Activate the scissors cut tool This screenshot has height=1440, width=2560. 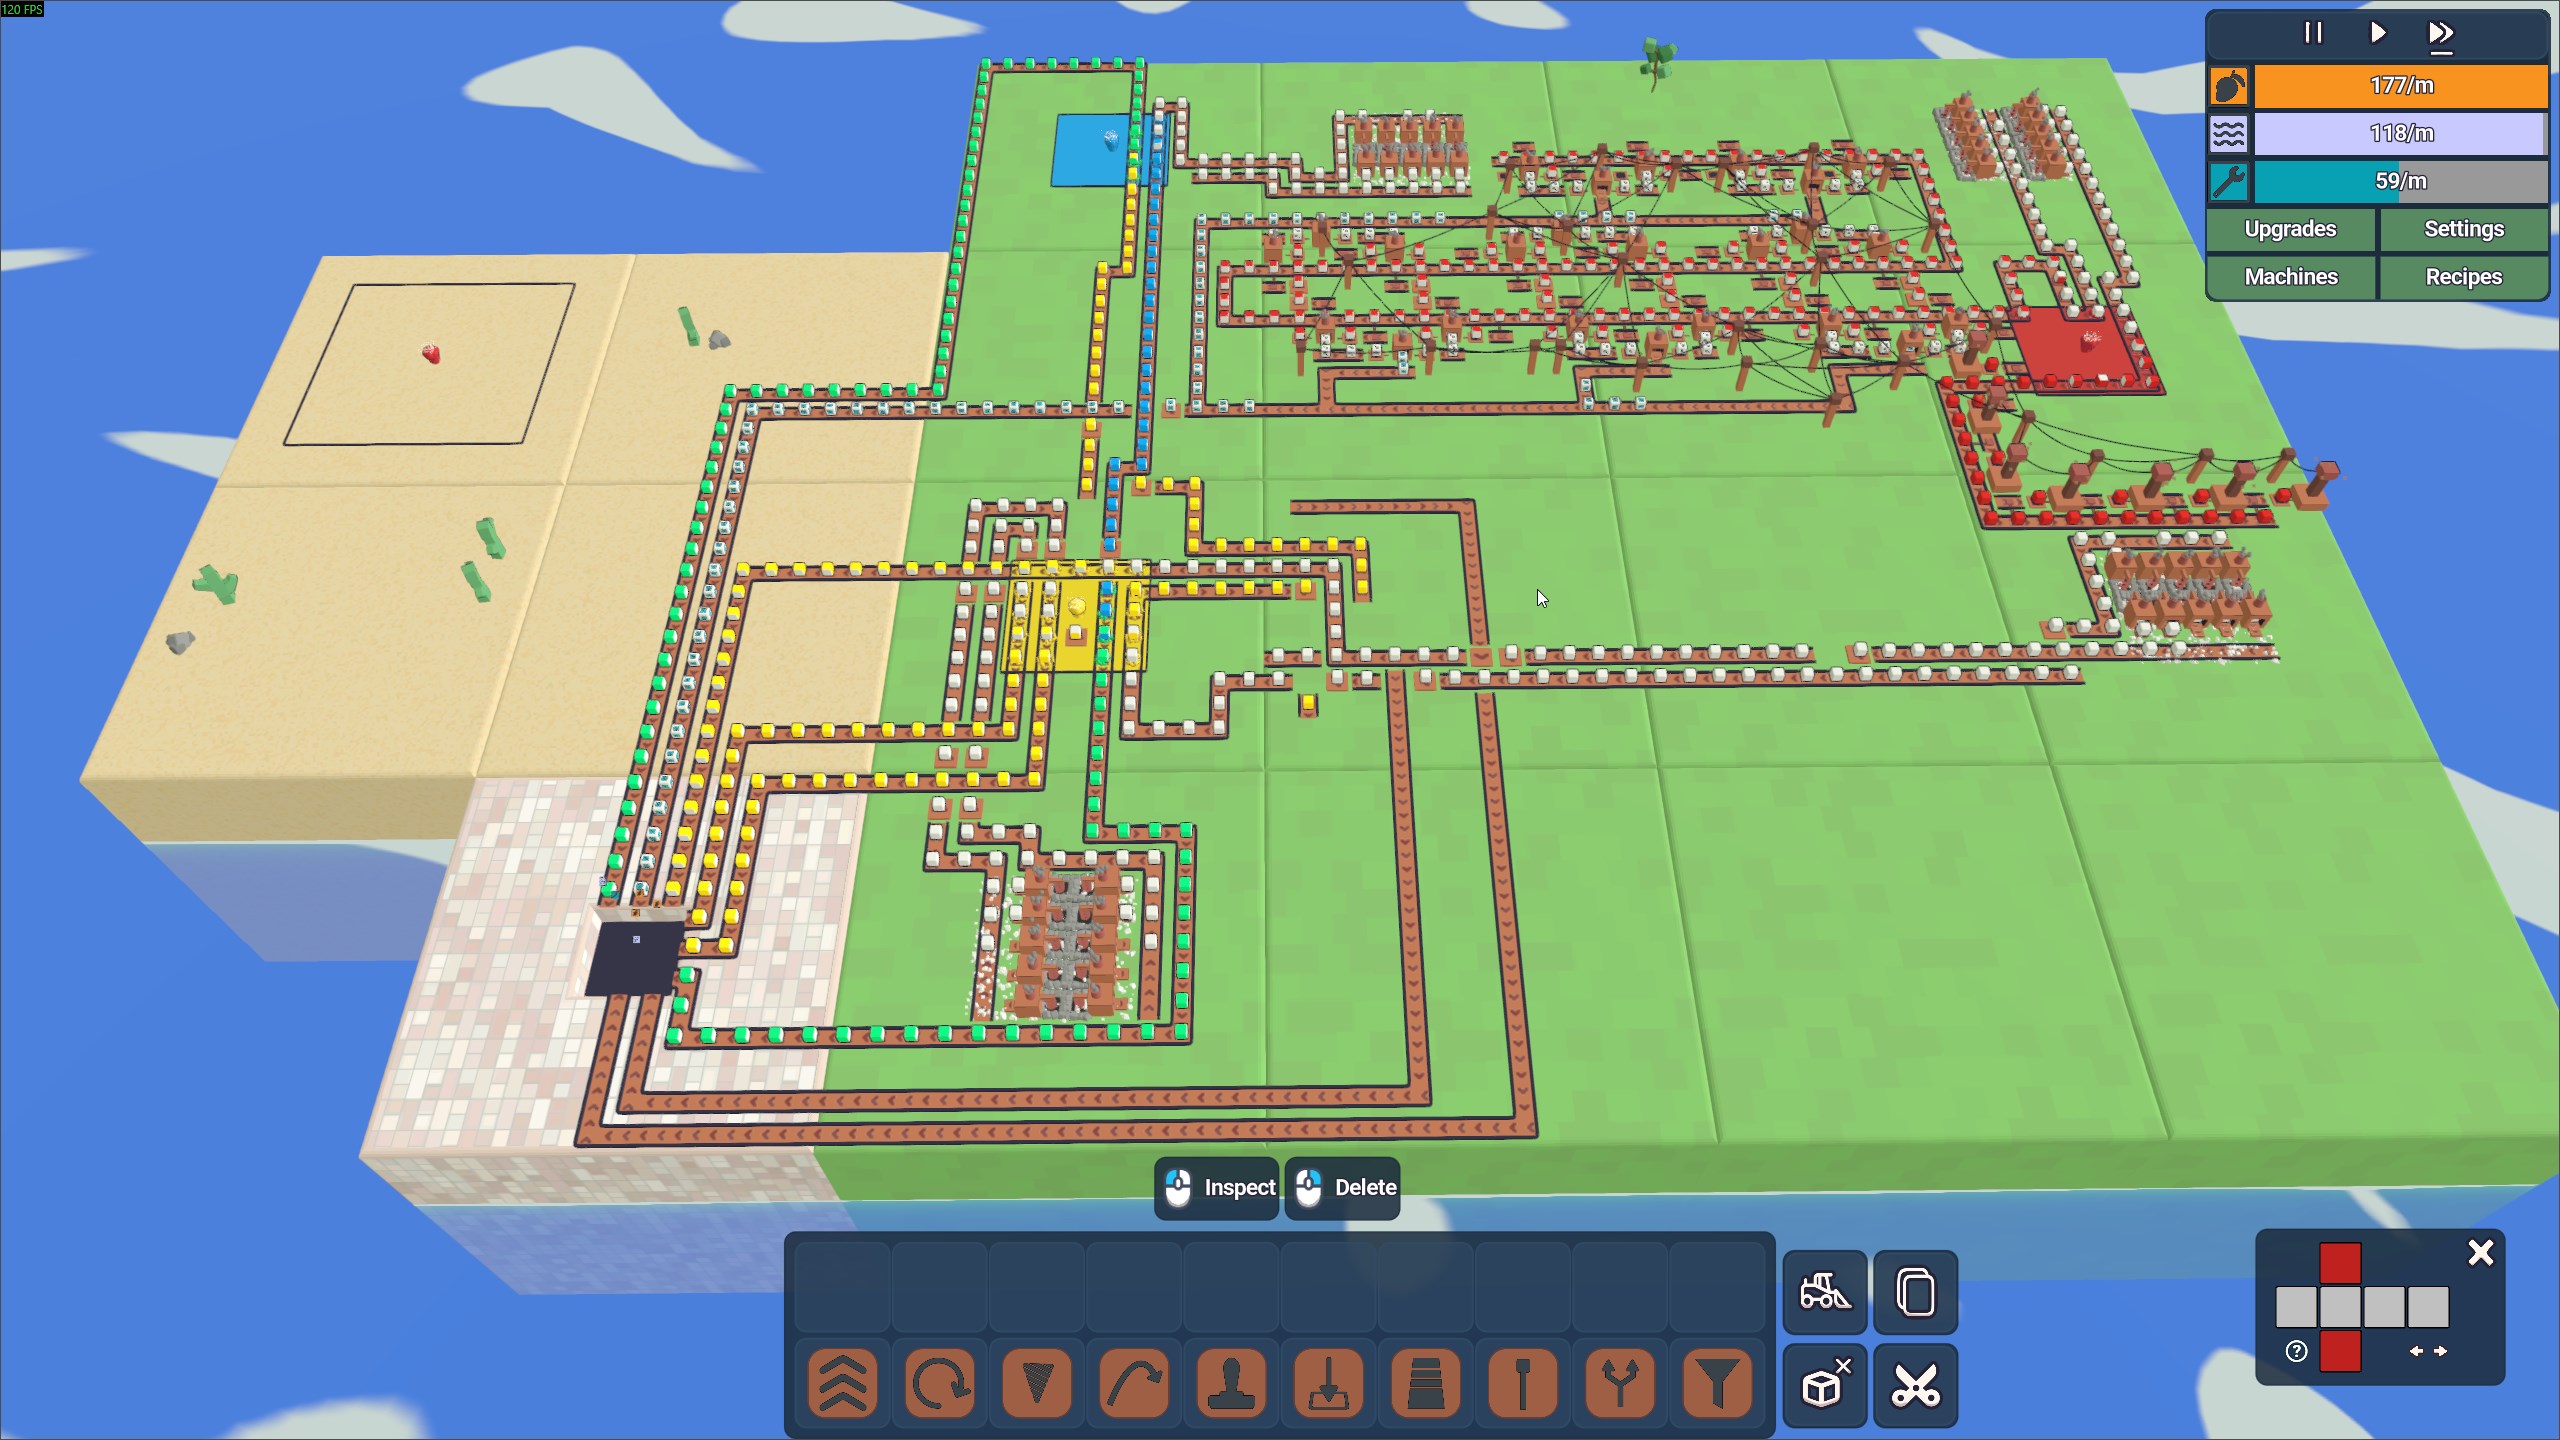click(x=1916, y=1385)
